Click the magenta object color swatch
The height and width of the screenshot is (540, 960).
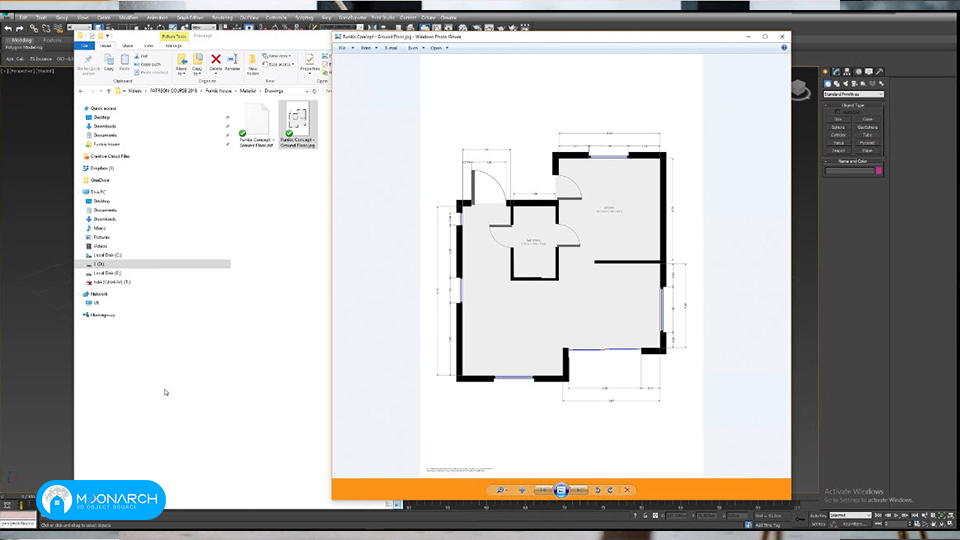point(879,171)
